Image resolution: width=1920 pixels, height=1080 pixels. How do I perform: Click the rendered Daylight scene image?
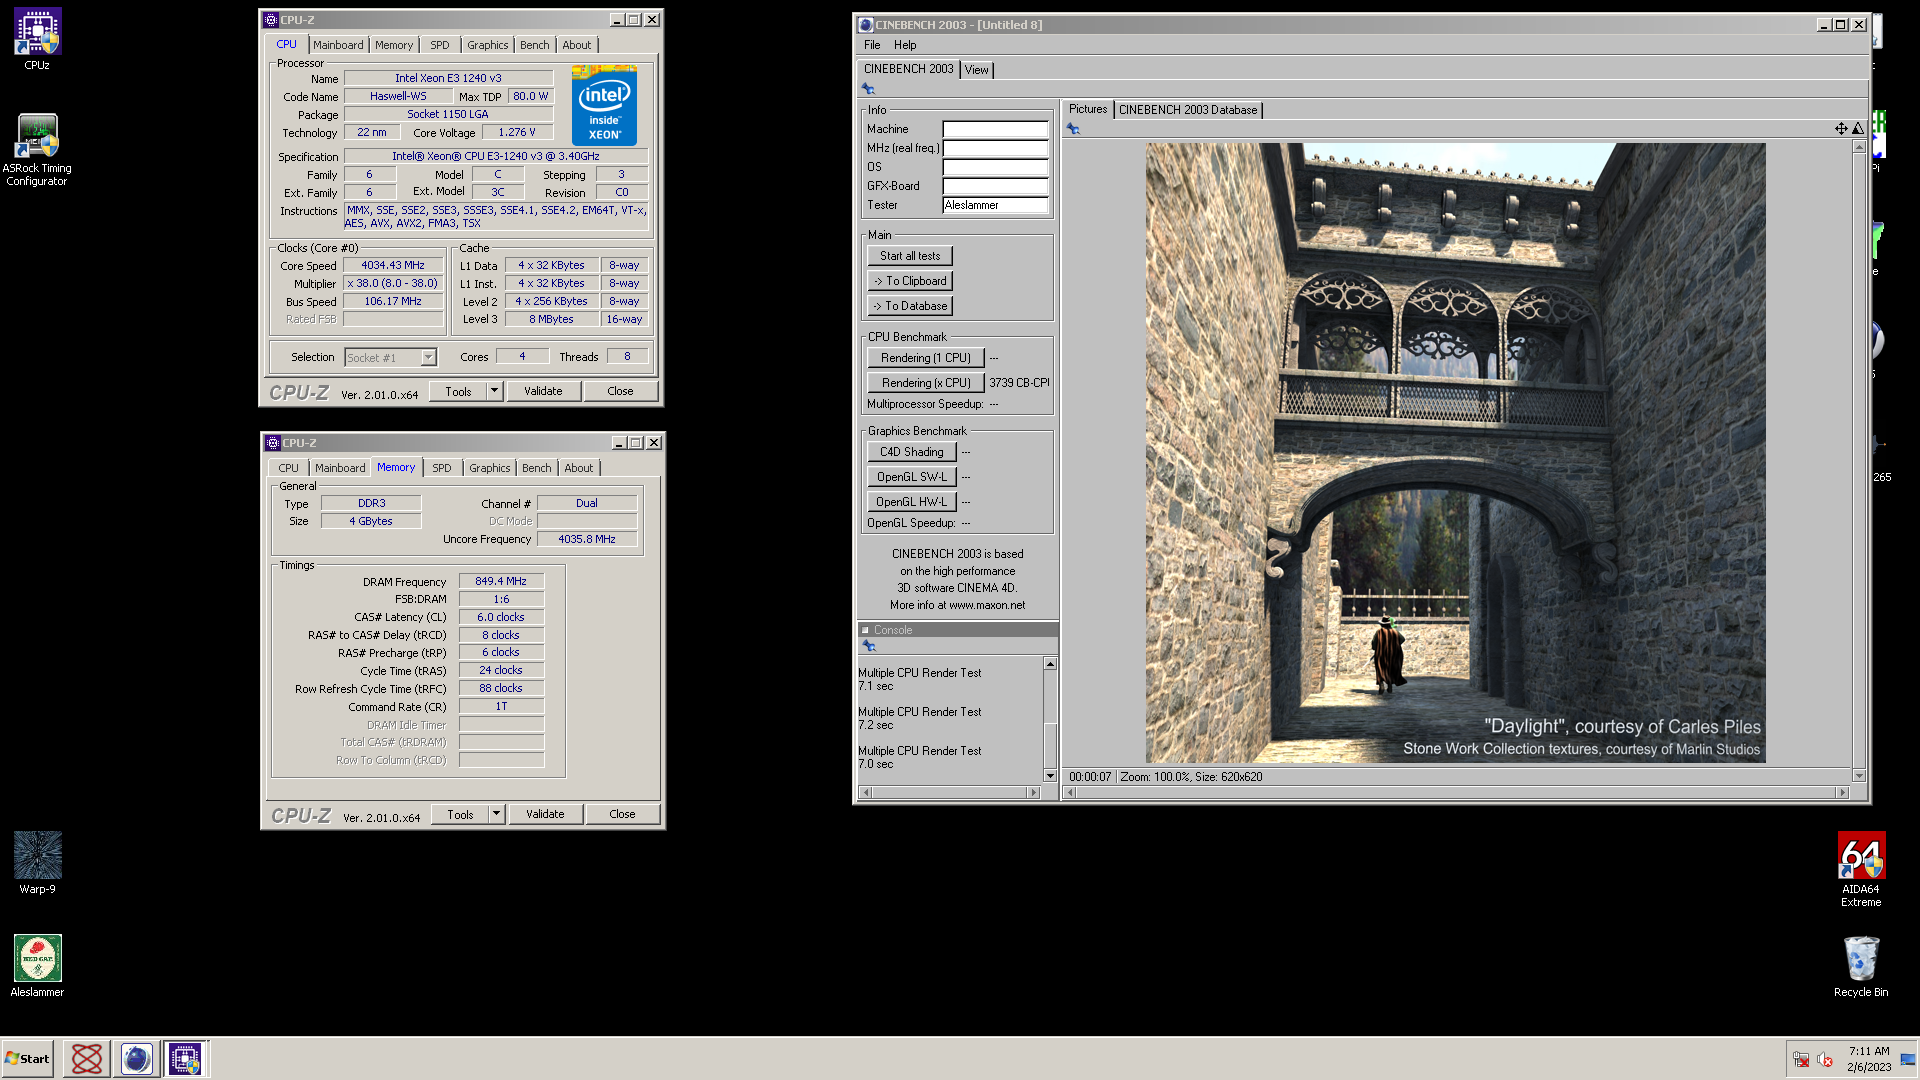[1455, 453]
